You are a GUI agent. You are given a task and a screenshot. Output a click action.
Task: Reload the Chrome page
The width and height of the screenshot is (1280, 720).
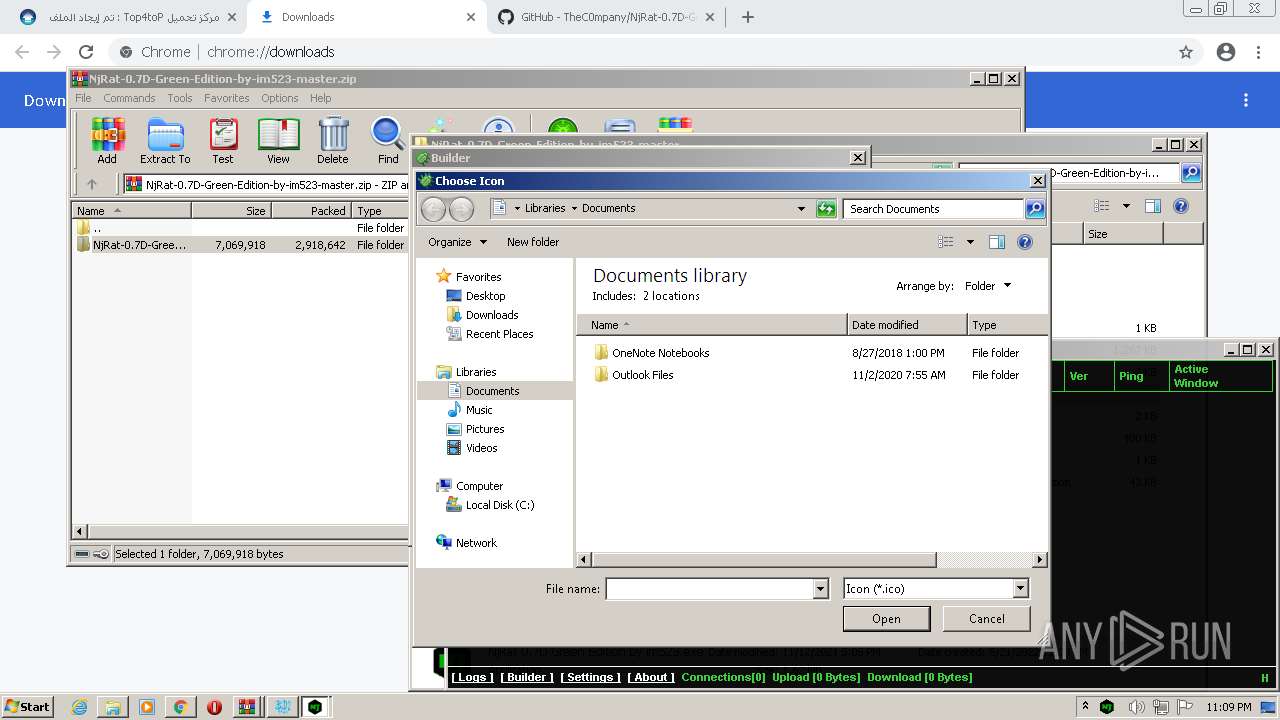click(x=86, y=52)
